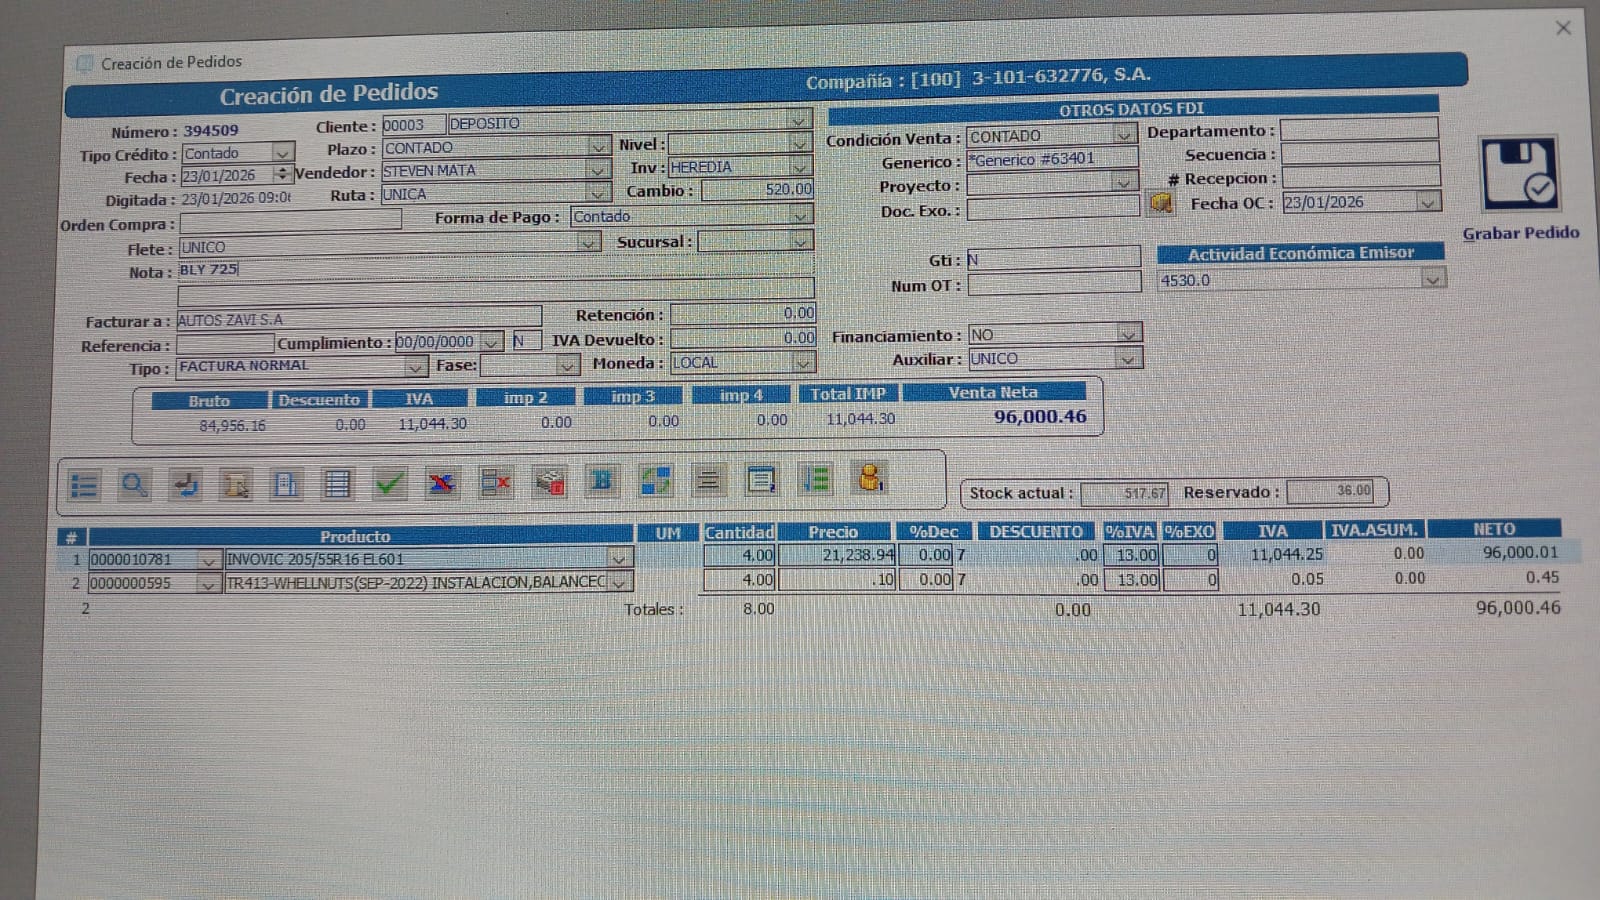Open the Fecha OC date picker dropdown
Screen dimensions: 1600x900
pos(1428,202)
